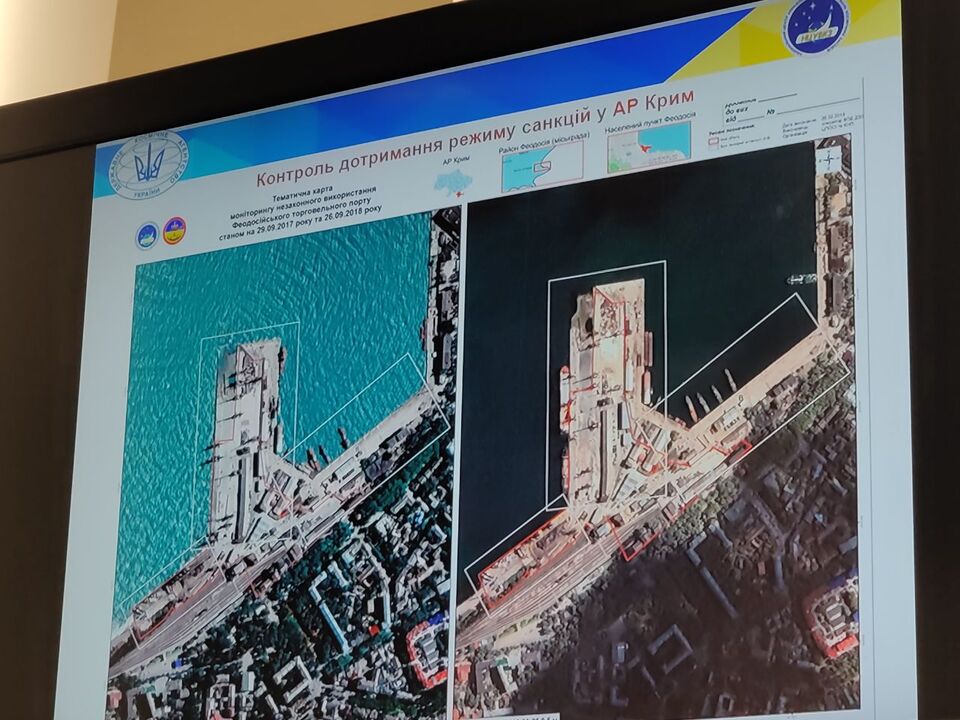
Task: Click the red-outlined building at left image bottom right
Action: (427, 650)
